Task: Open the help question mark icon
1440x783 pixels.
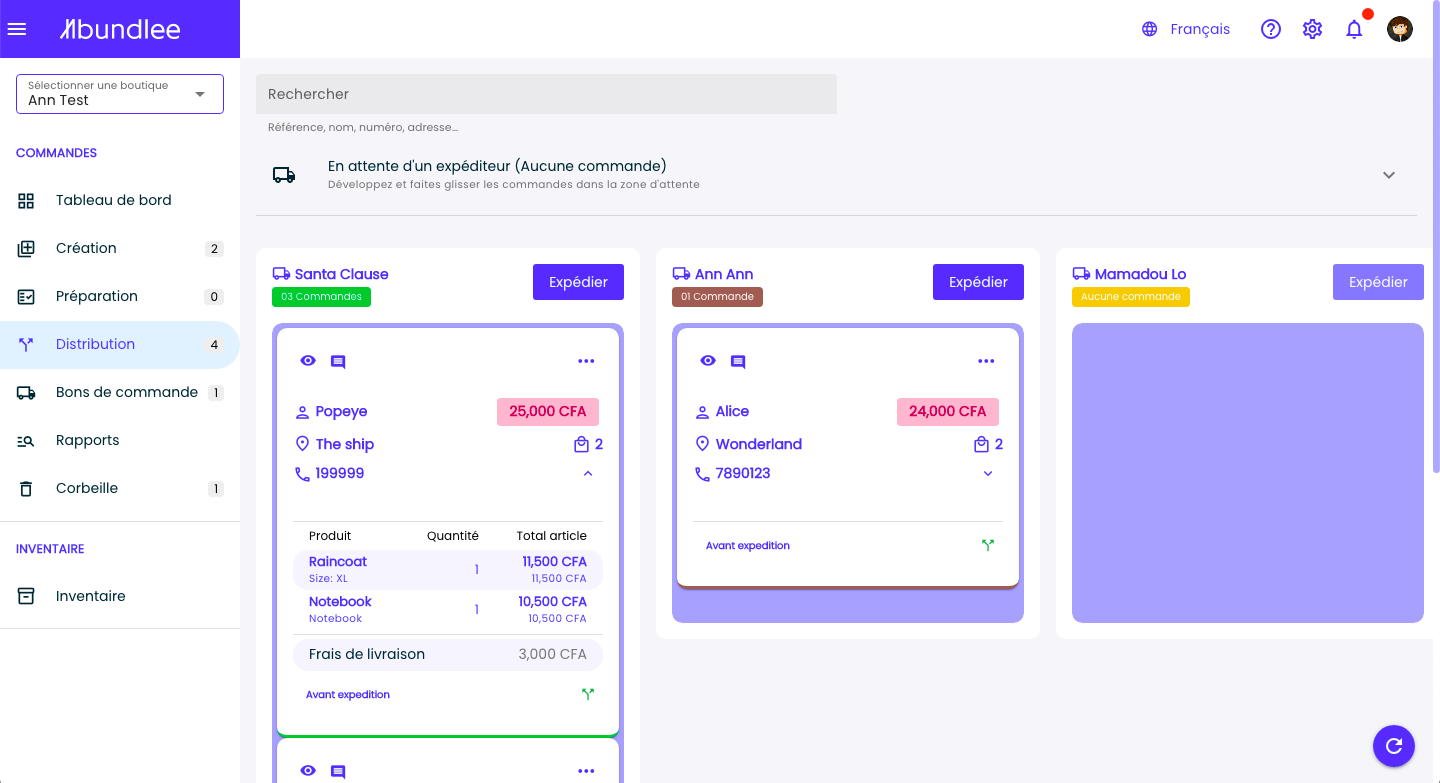Action: (1271, 29)
